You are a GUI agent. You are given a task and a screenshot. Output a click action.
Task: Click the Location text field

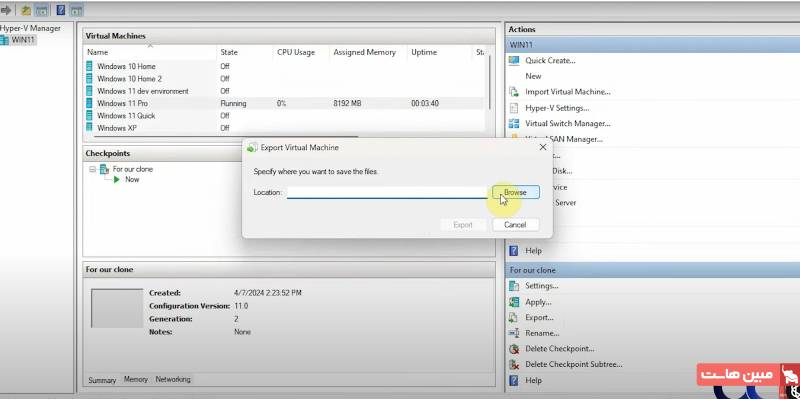pos(387,192)
